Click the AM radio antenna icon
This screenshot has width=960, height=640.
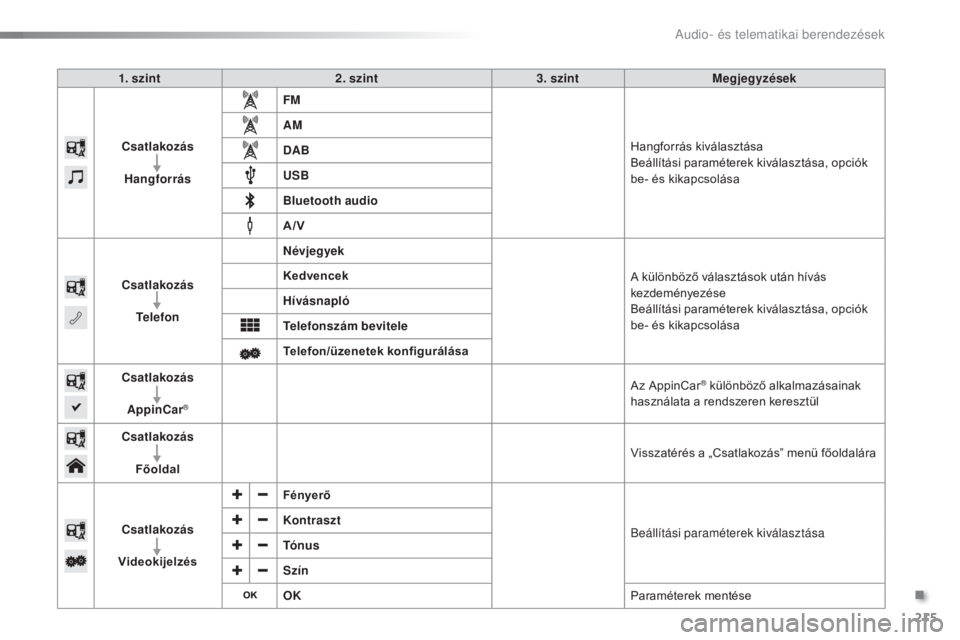[250, 125]
